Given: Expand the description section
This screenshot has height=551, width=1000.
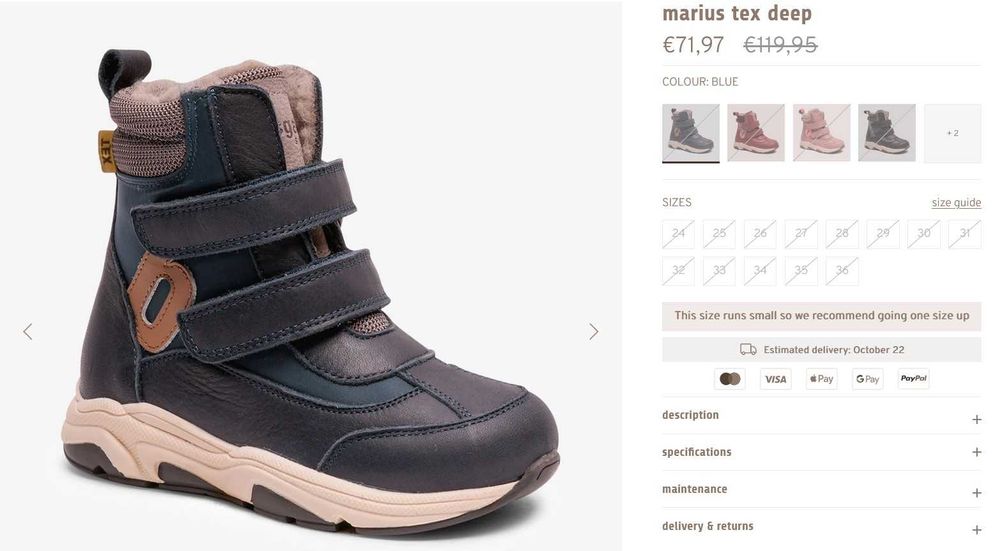Looking at the screenshot, I should pos(821,416).
